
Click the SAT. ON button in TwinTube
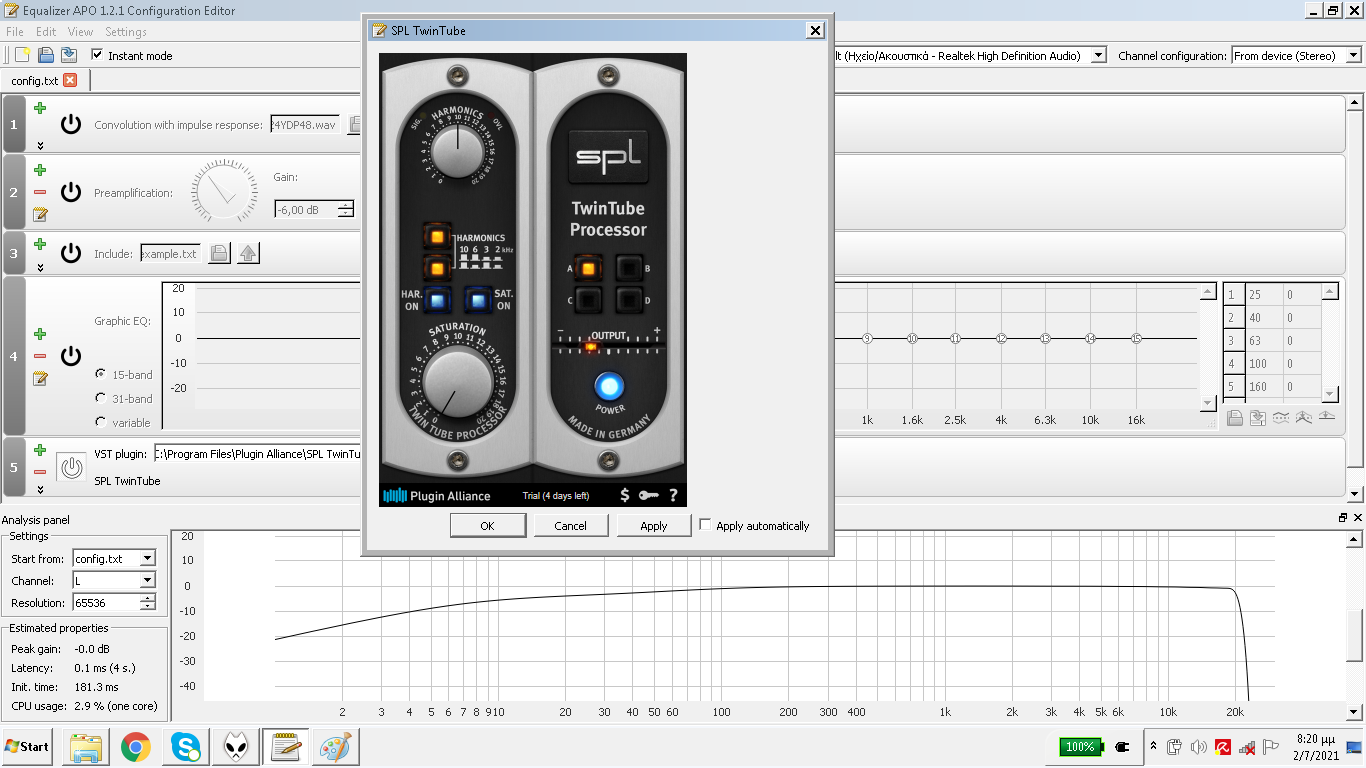pyautogui.click(x=478, y=299)
